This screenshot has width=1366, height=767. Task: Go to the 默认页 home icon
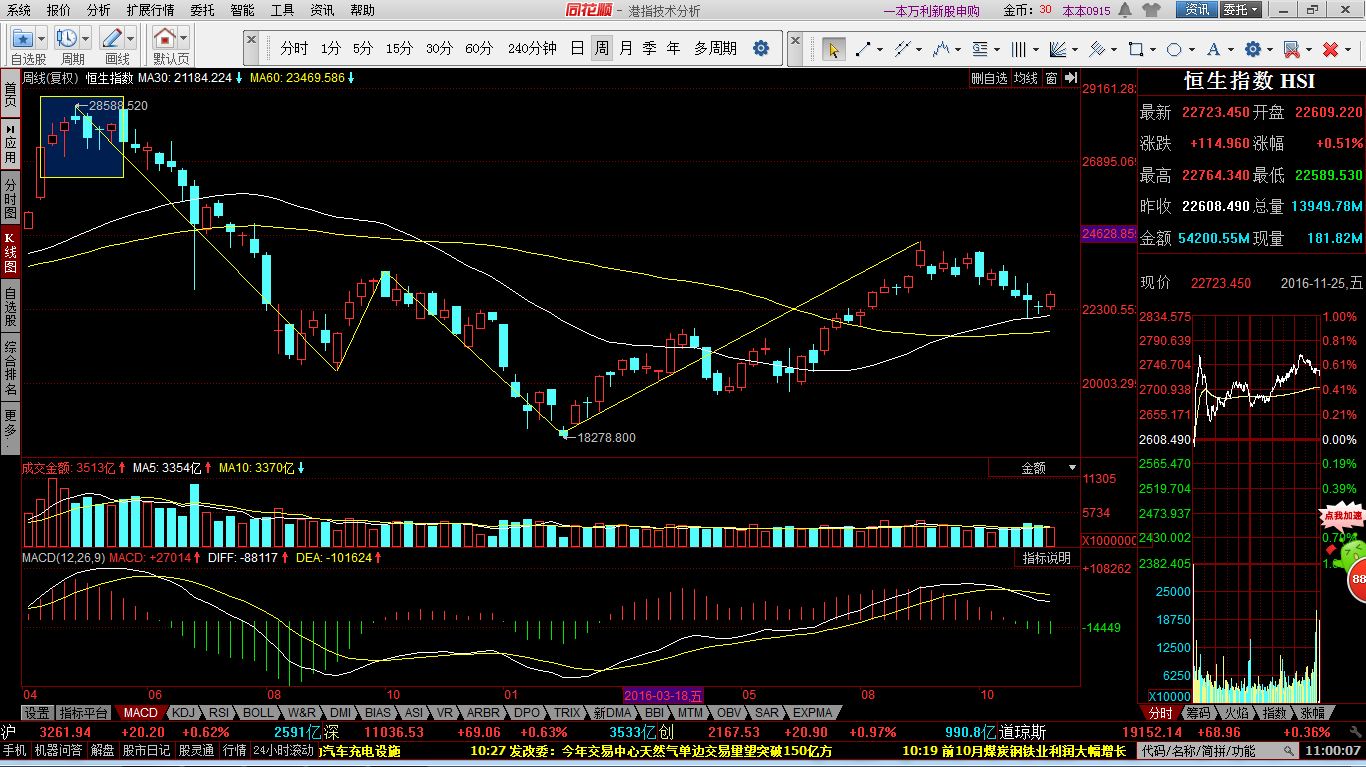click(x=165, y=39)
